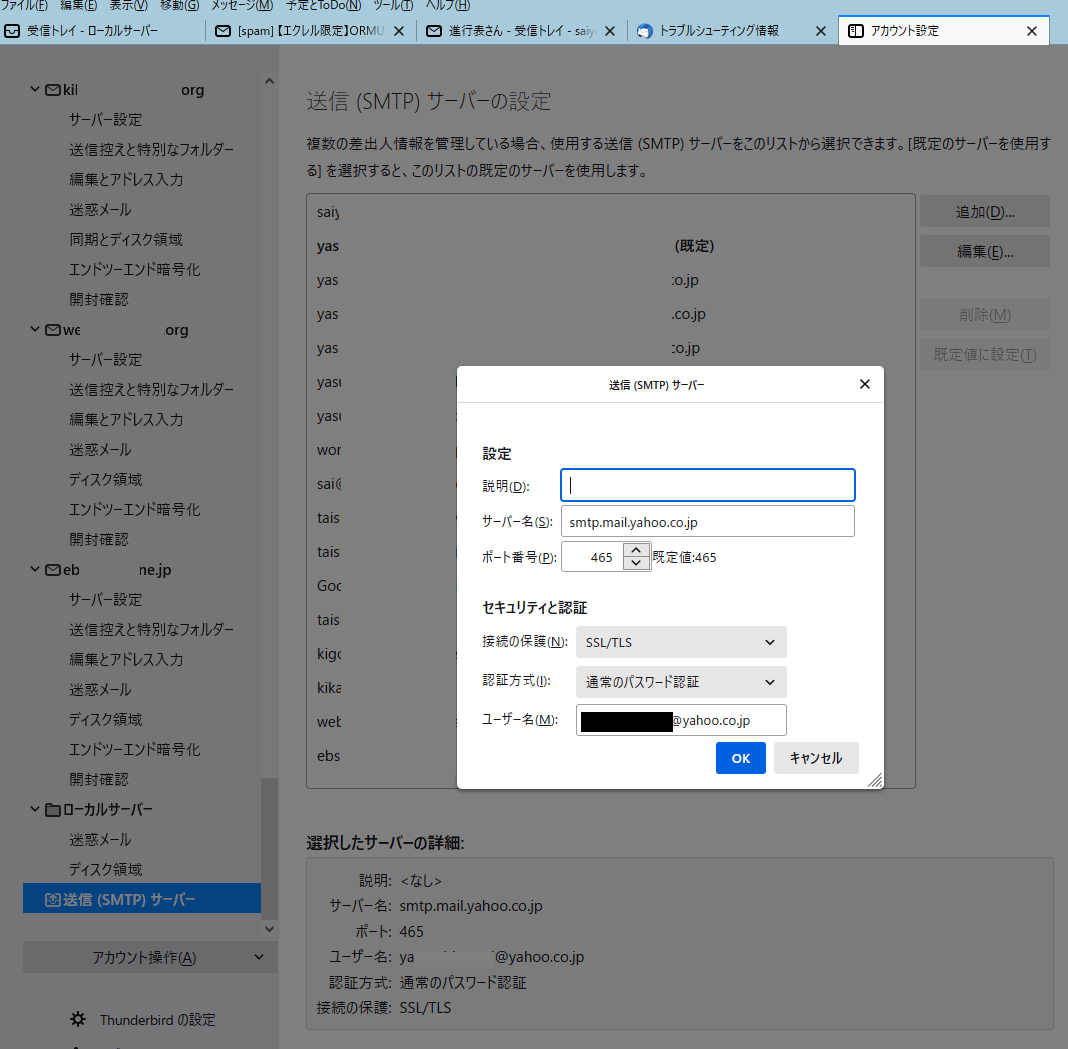Click the mail icon of eb account
This screenshot has height=1049, width=1068.
point(53,569)
